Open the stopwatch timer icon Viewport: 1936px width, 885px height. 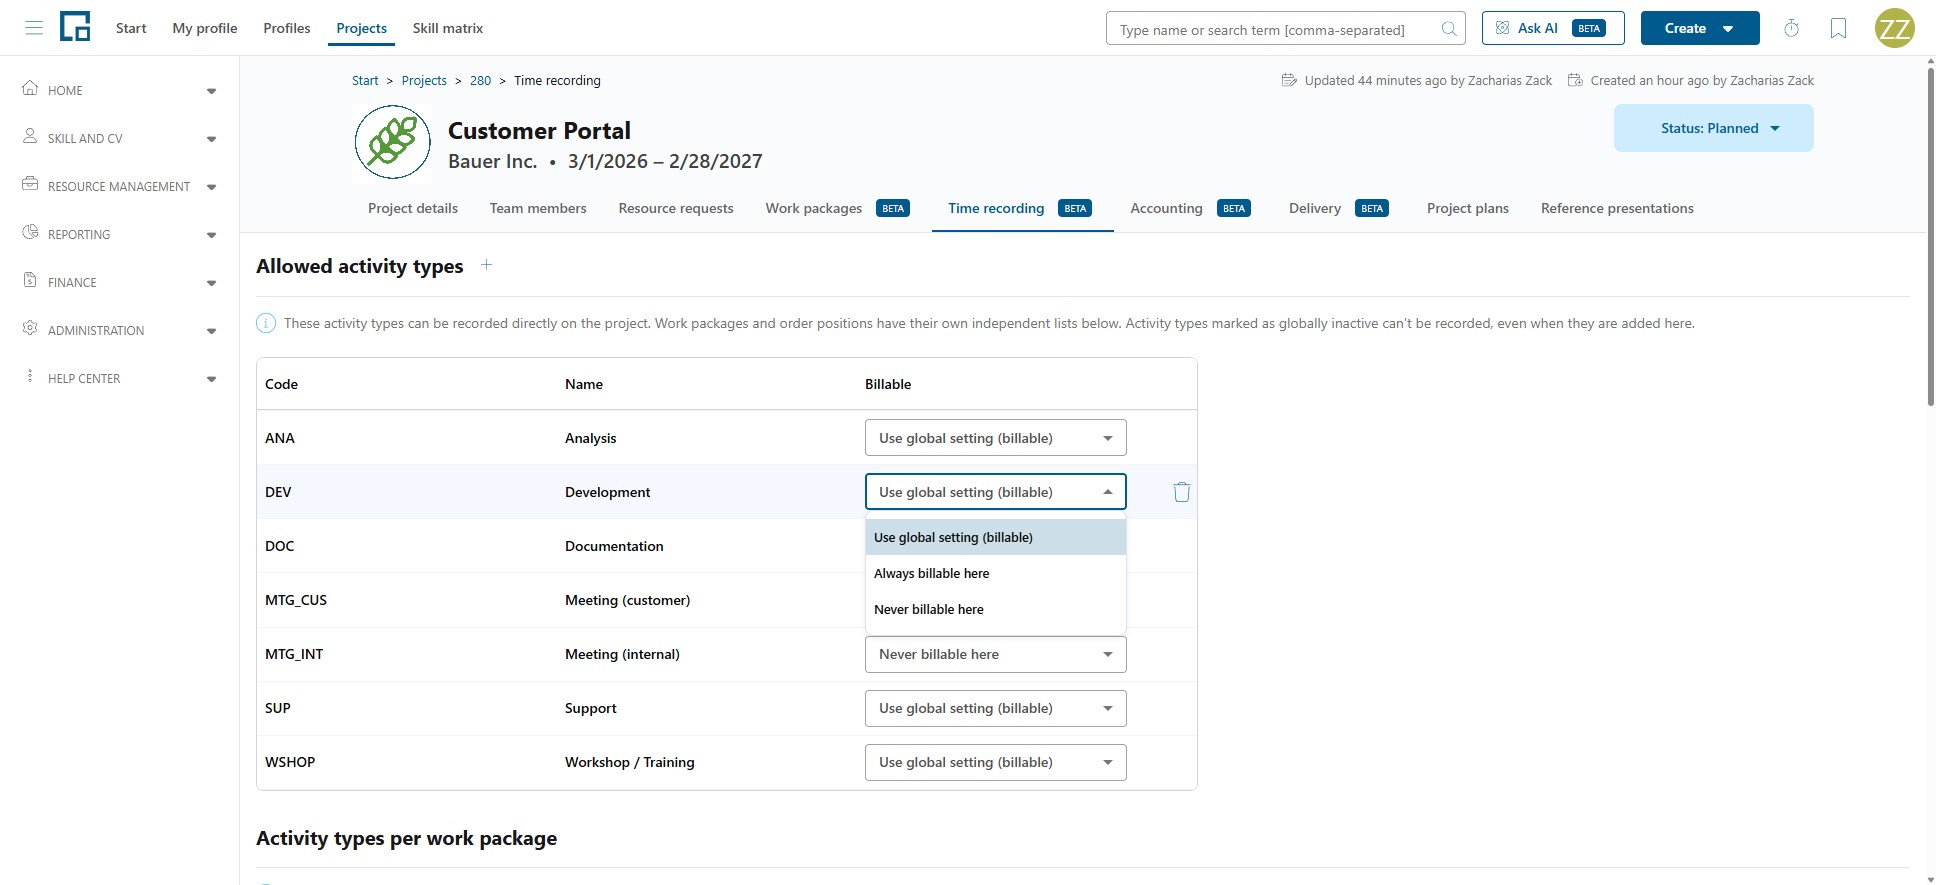coord(1792,28)
